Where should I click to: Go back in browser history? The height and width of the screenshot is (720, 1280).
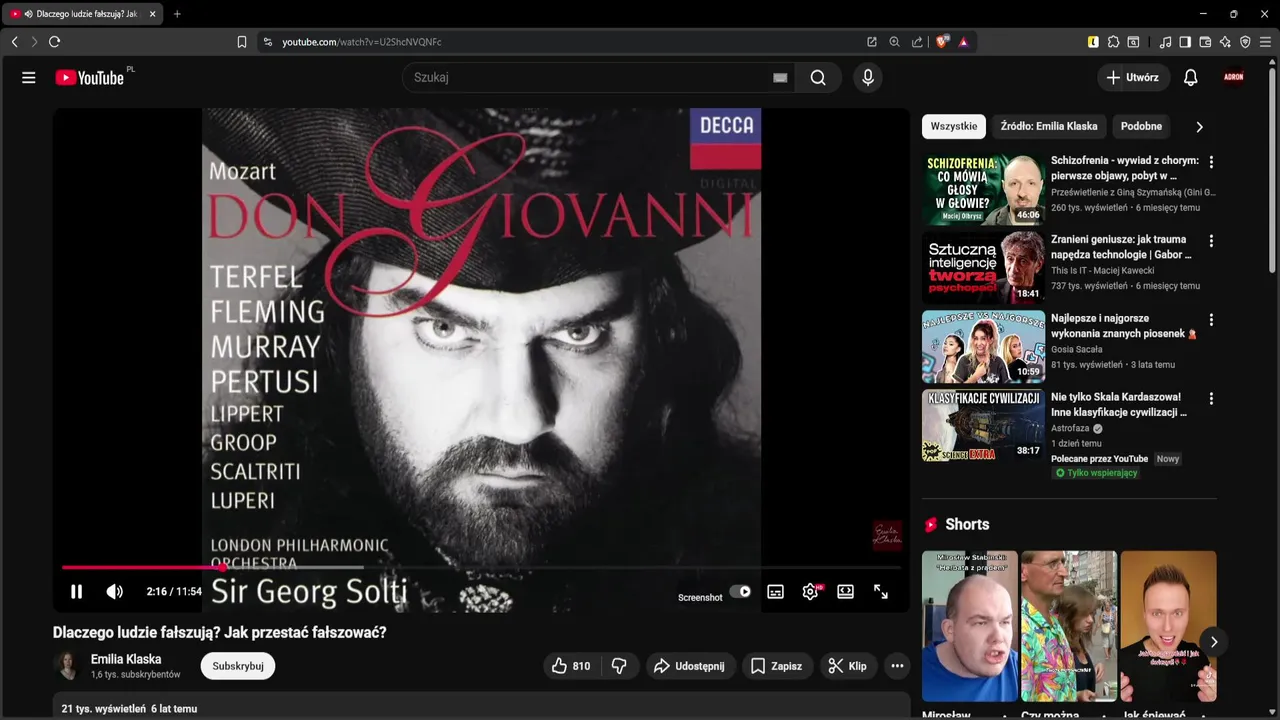14,42
